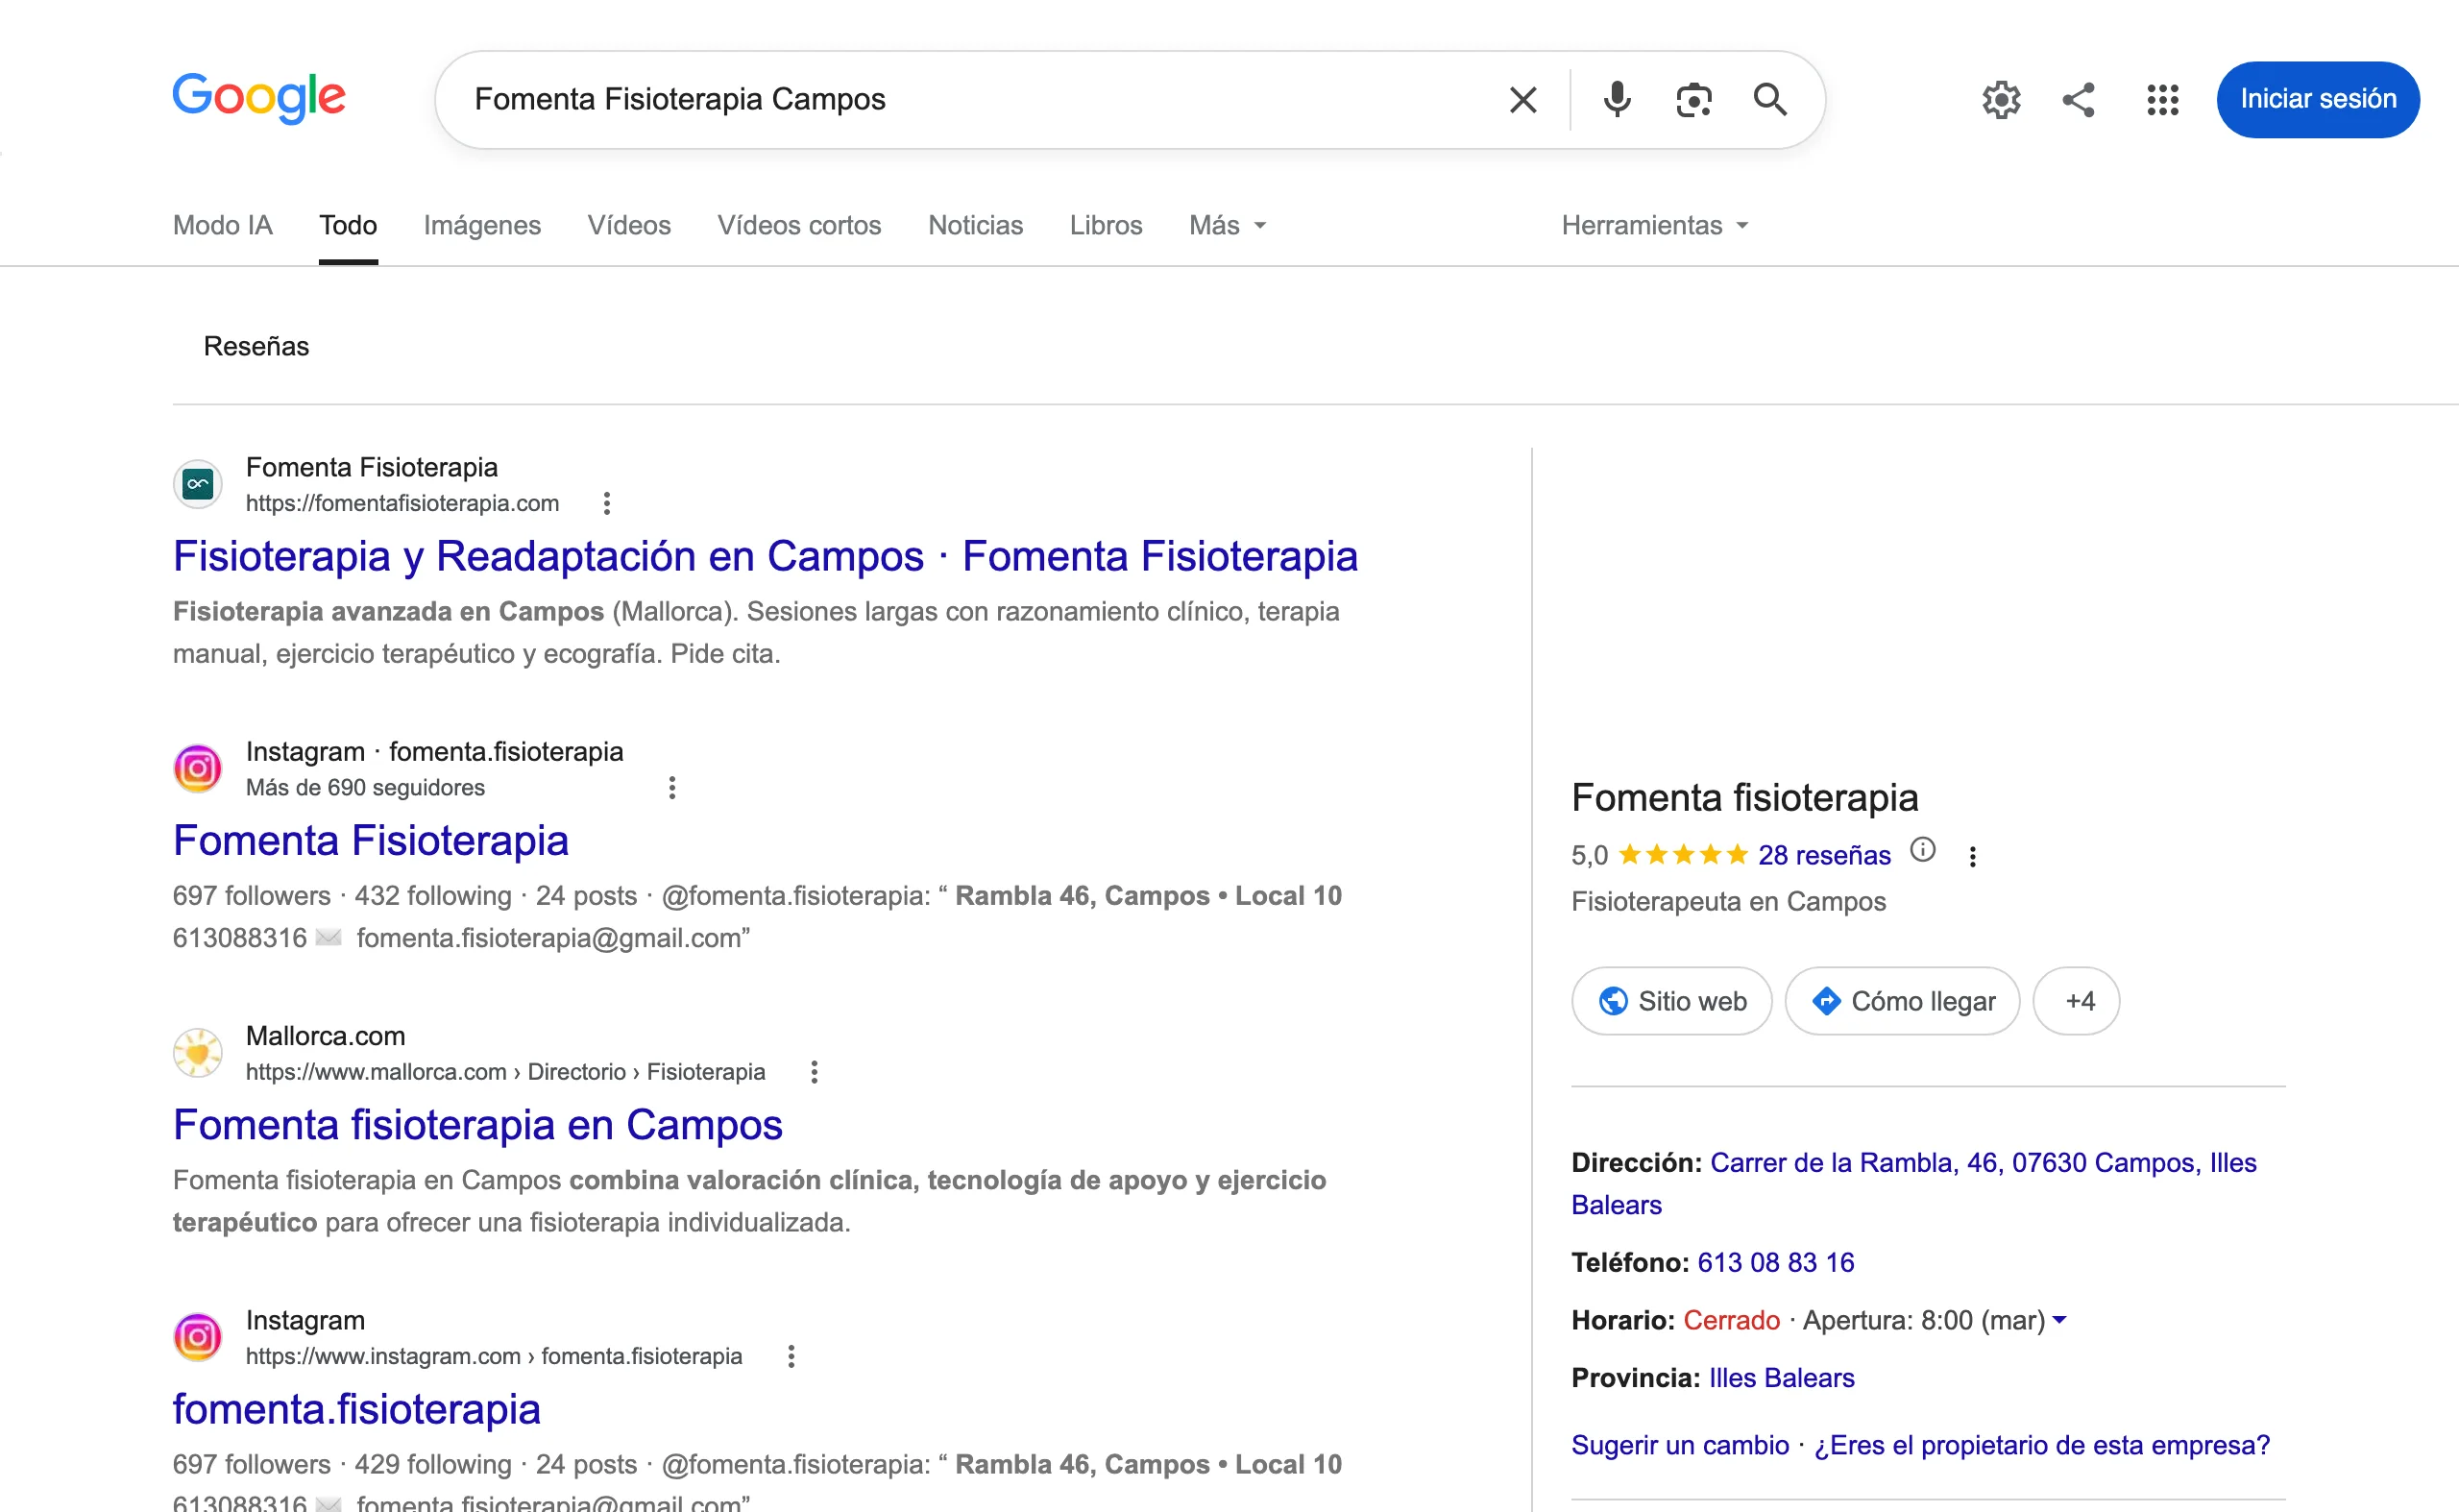Click the Mallorca.com sun favicon
The height and width of the screenshot is (1512, 2459).
198,1052
